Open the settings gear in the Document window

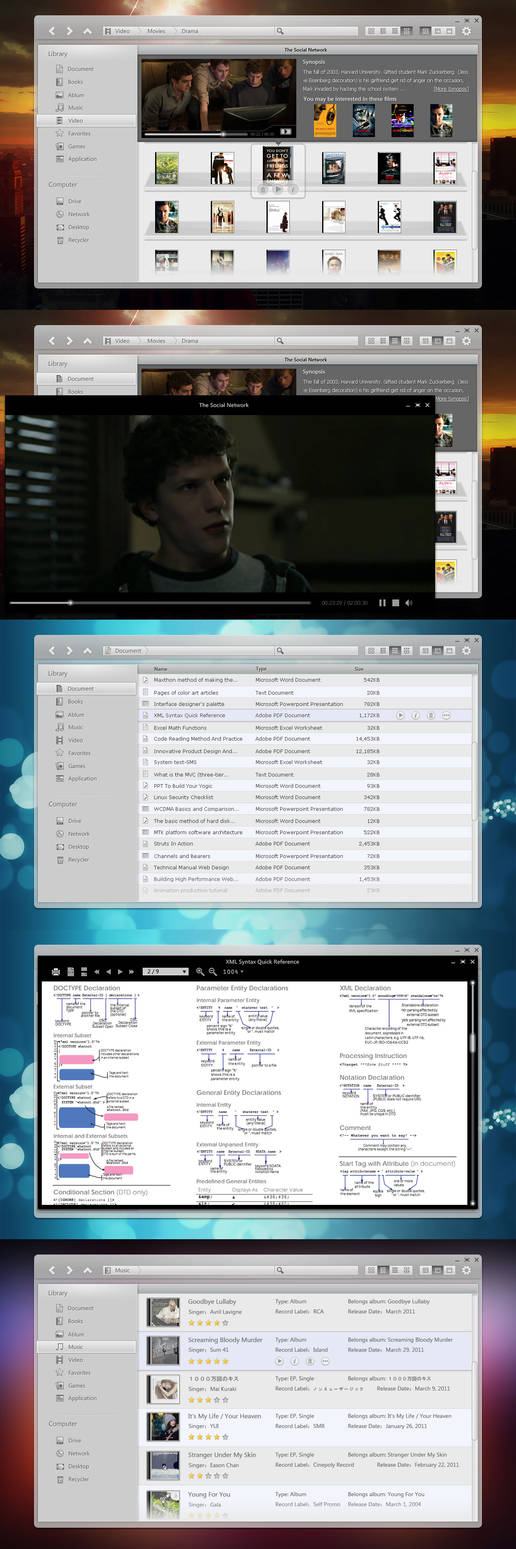466,650
